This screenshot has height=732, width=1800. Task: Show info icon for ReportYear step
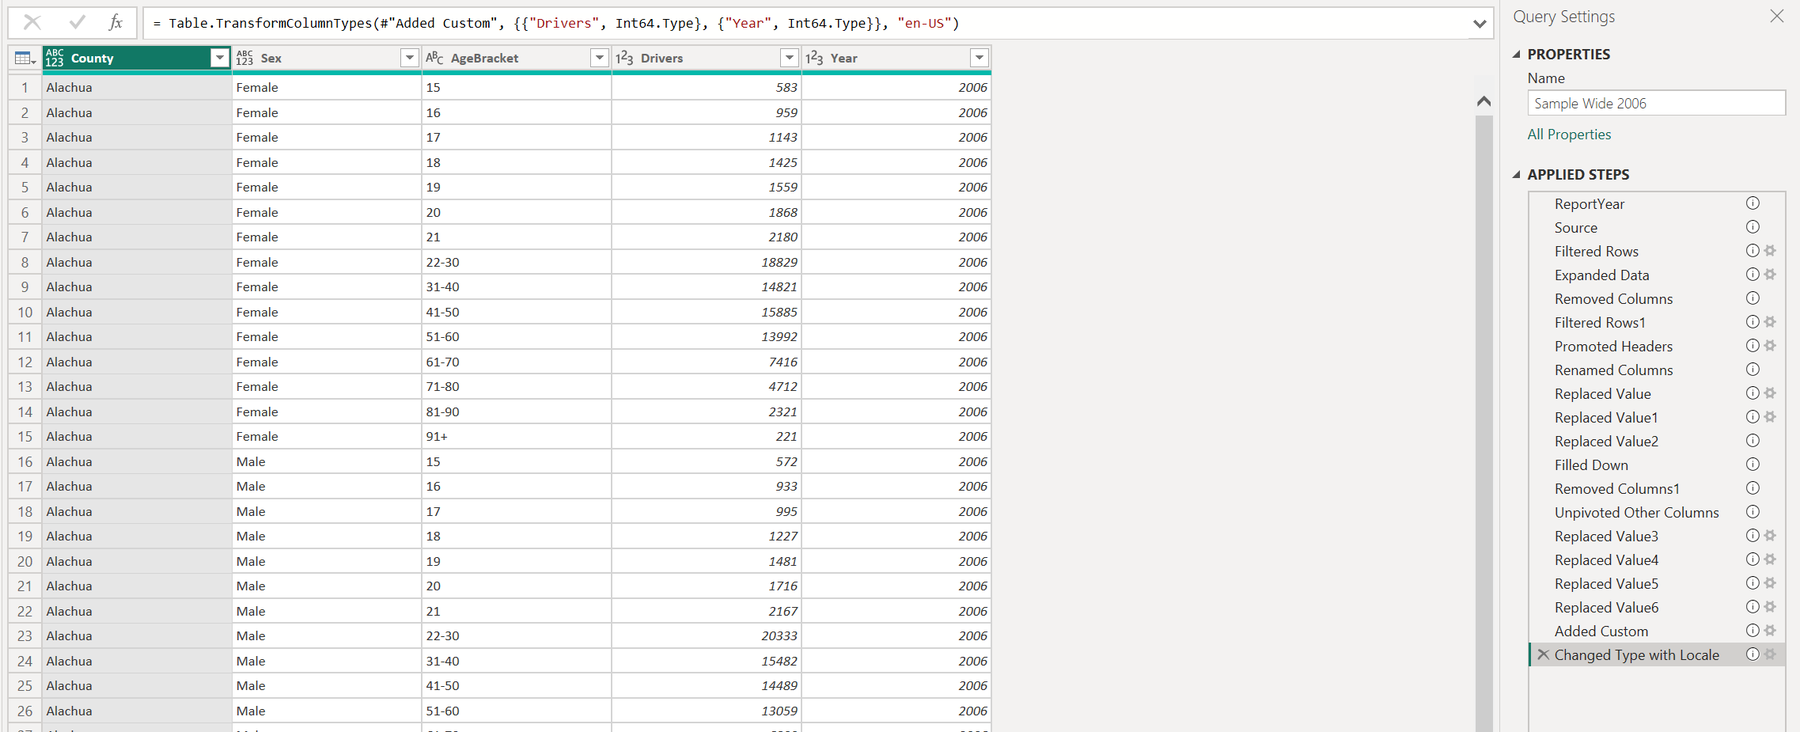pyautogui.click(x=1753, y=203)
